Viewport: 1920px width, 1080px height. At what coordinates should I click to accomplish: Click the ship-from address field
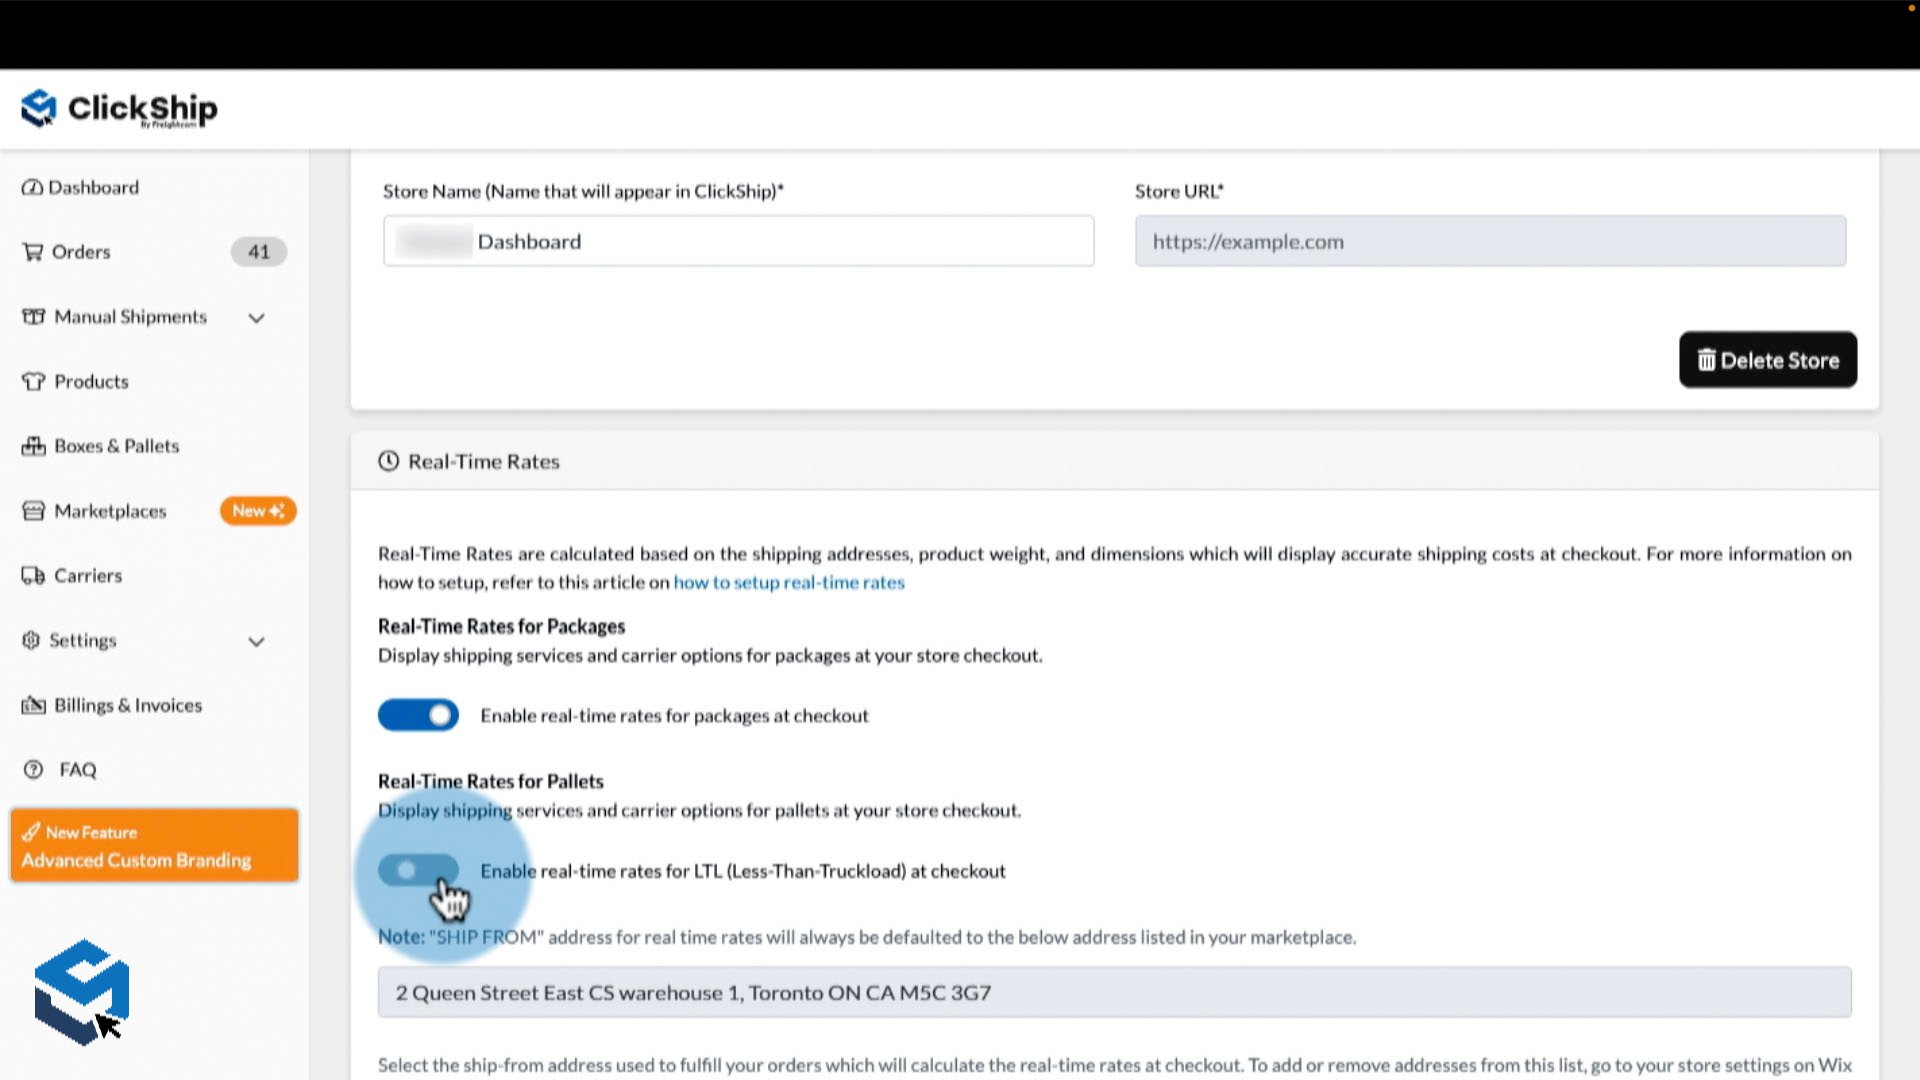click(1114, 992)
